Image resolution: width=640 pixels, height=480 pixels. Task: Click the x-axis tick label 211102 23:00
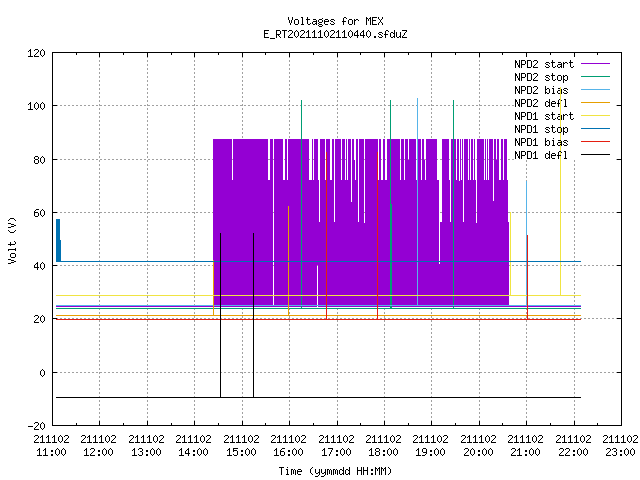coord(620,446)
